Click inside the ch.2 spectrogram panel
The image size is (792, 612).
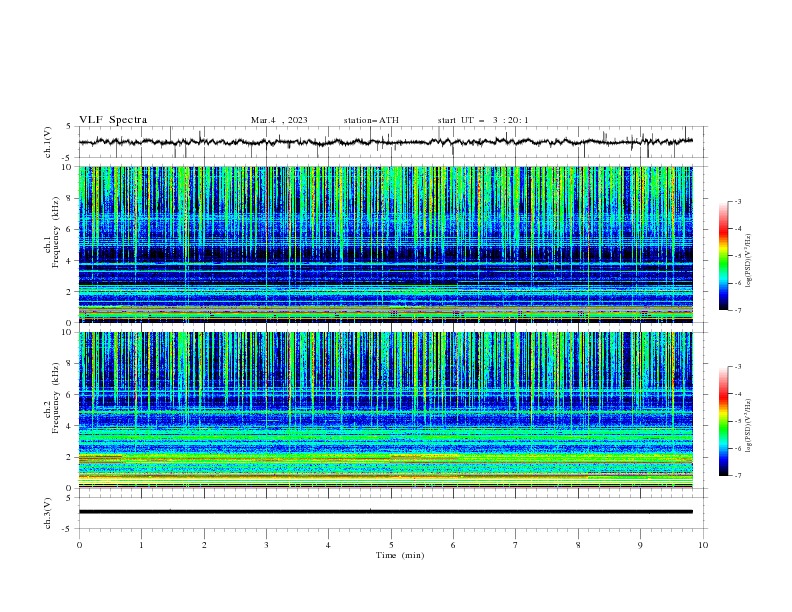click(386, 410)
